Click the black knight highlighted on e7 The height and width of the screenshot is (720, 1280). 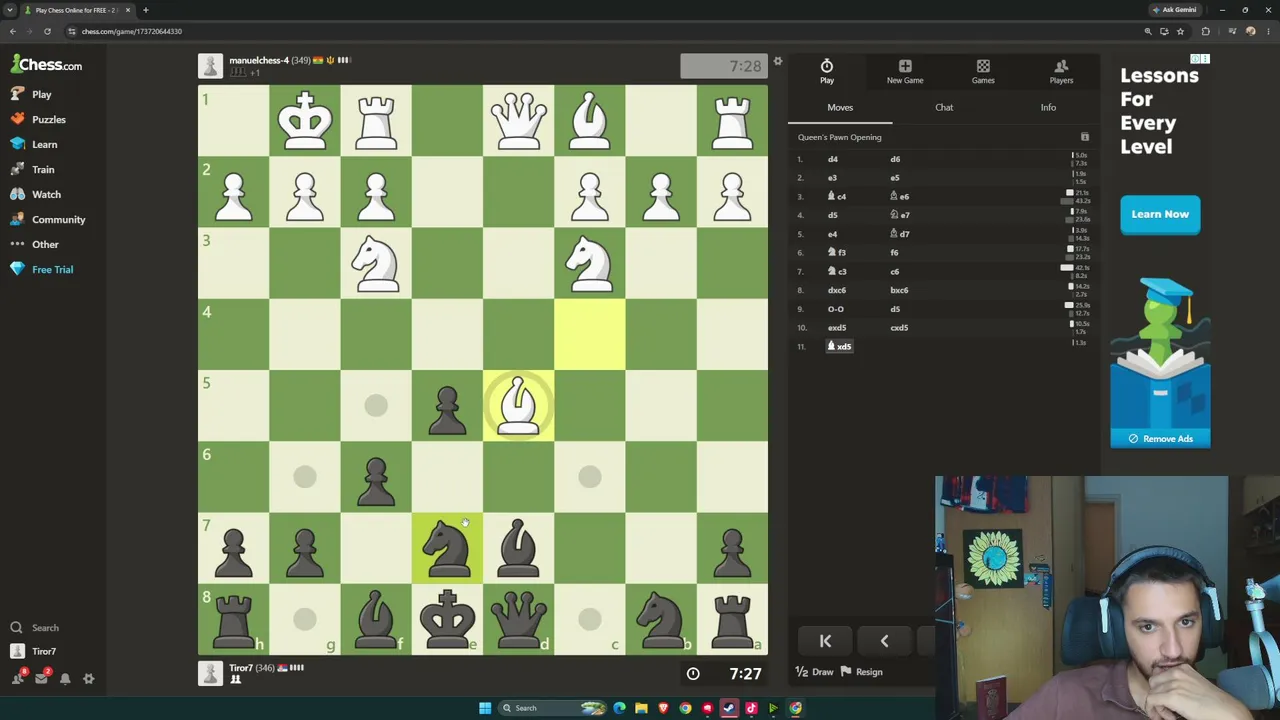pyautogui.click(x=447, y=548)
